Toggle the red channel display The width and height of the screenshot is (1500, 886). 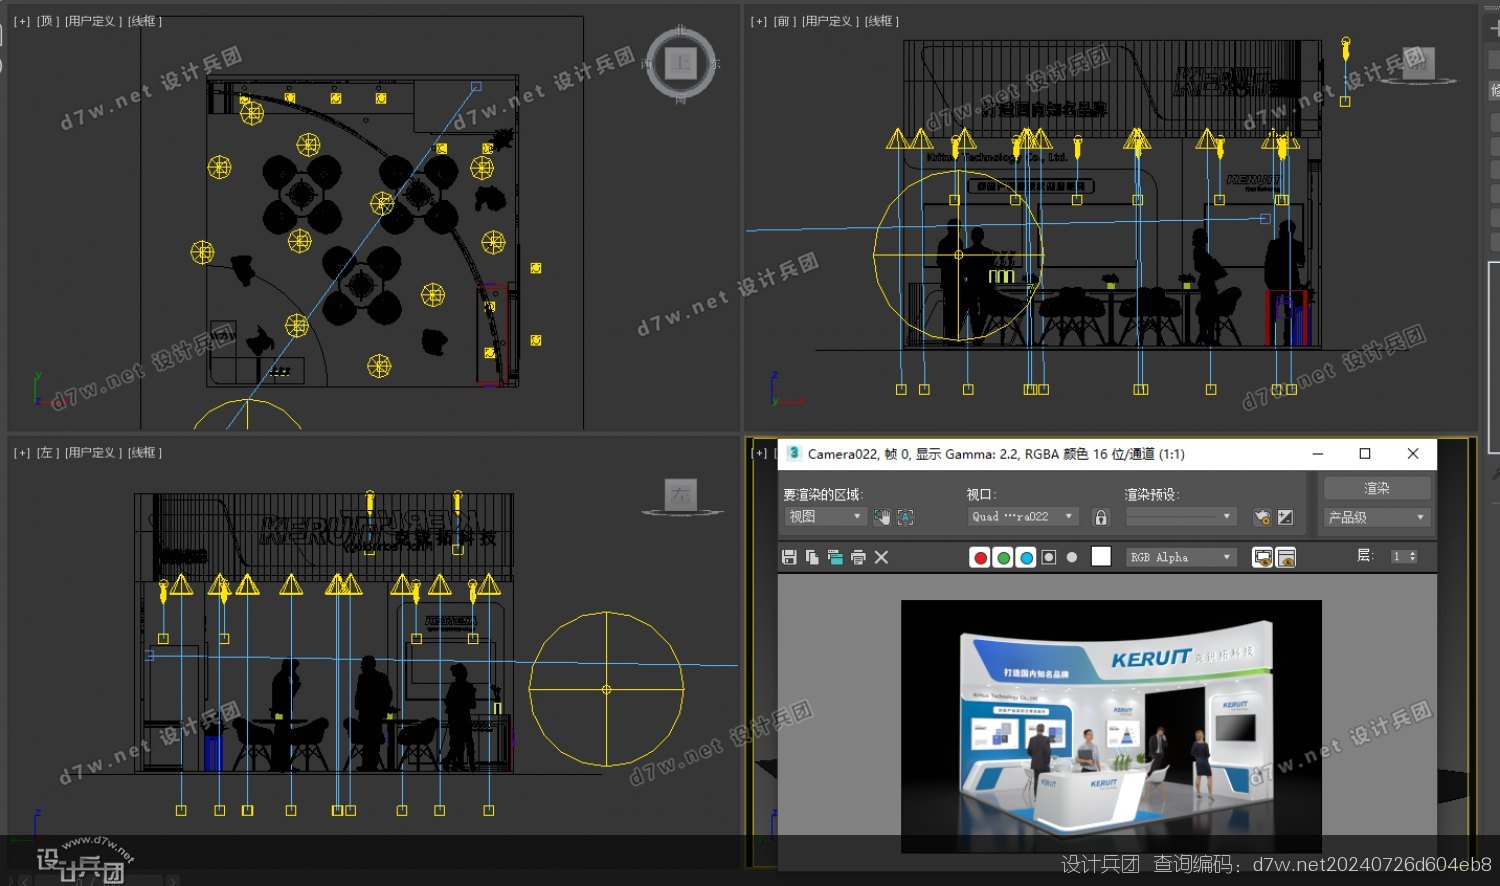pos(980,558)
